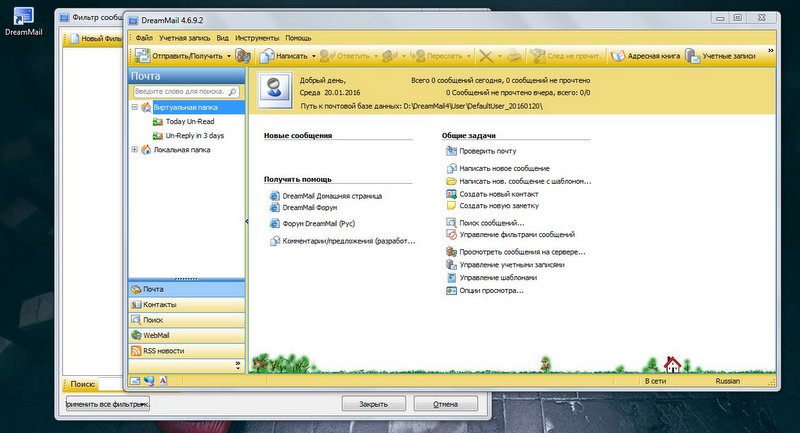Screen dimensions: 800x433
Task: Switch to Почта navigation tab
Action: [x=187, y=289]
